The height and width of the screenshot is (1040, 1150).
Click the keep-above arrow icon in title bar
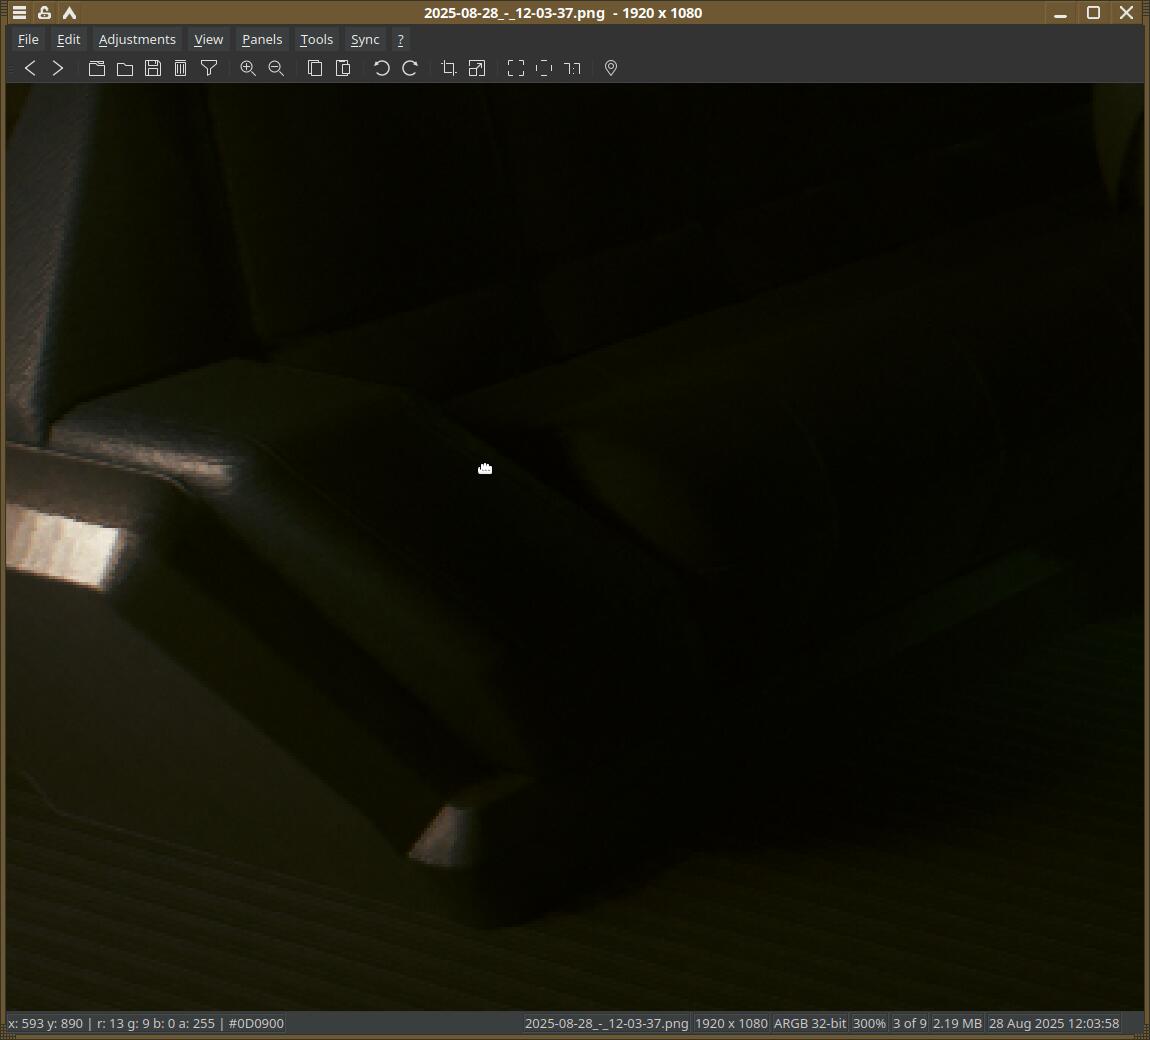[70, 12]
